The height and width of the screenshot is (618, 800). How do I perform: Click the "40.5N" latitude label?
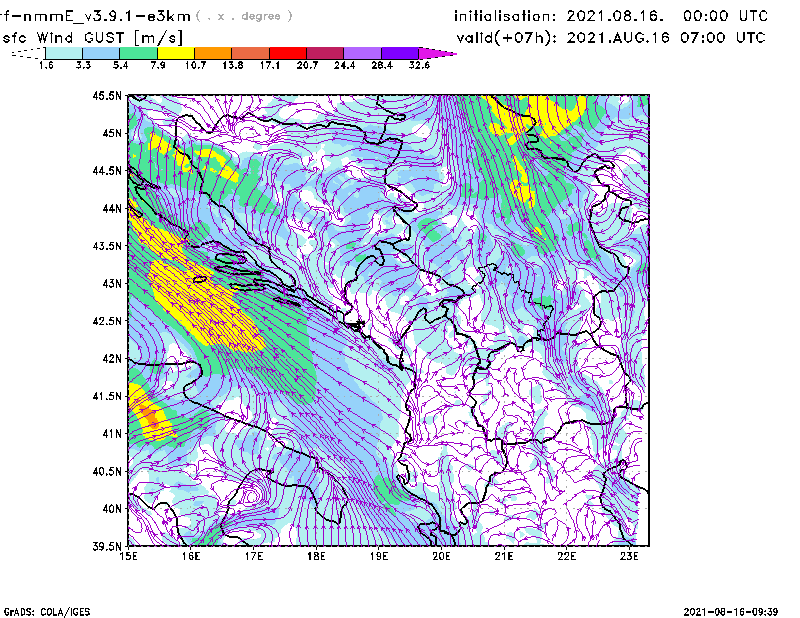pos(107,472)
